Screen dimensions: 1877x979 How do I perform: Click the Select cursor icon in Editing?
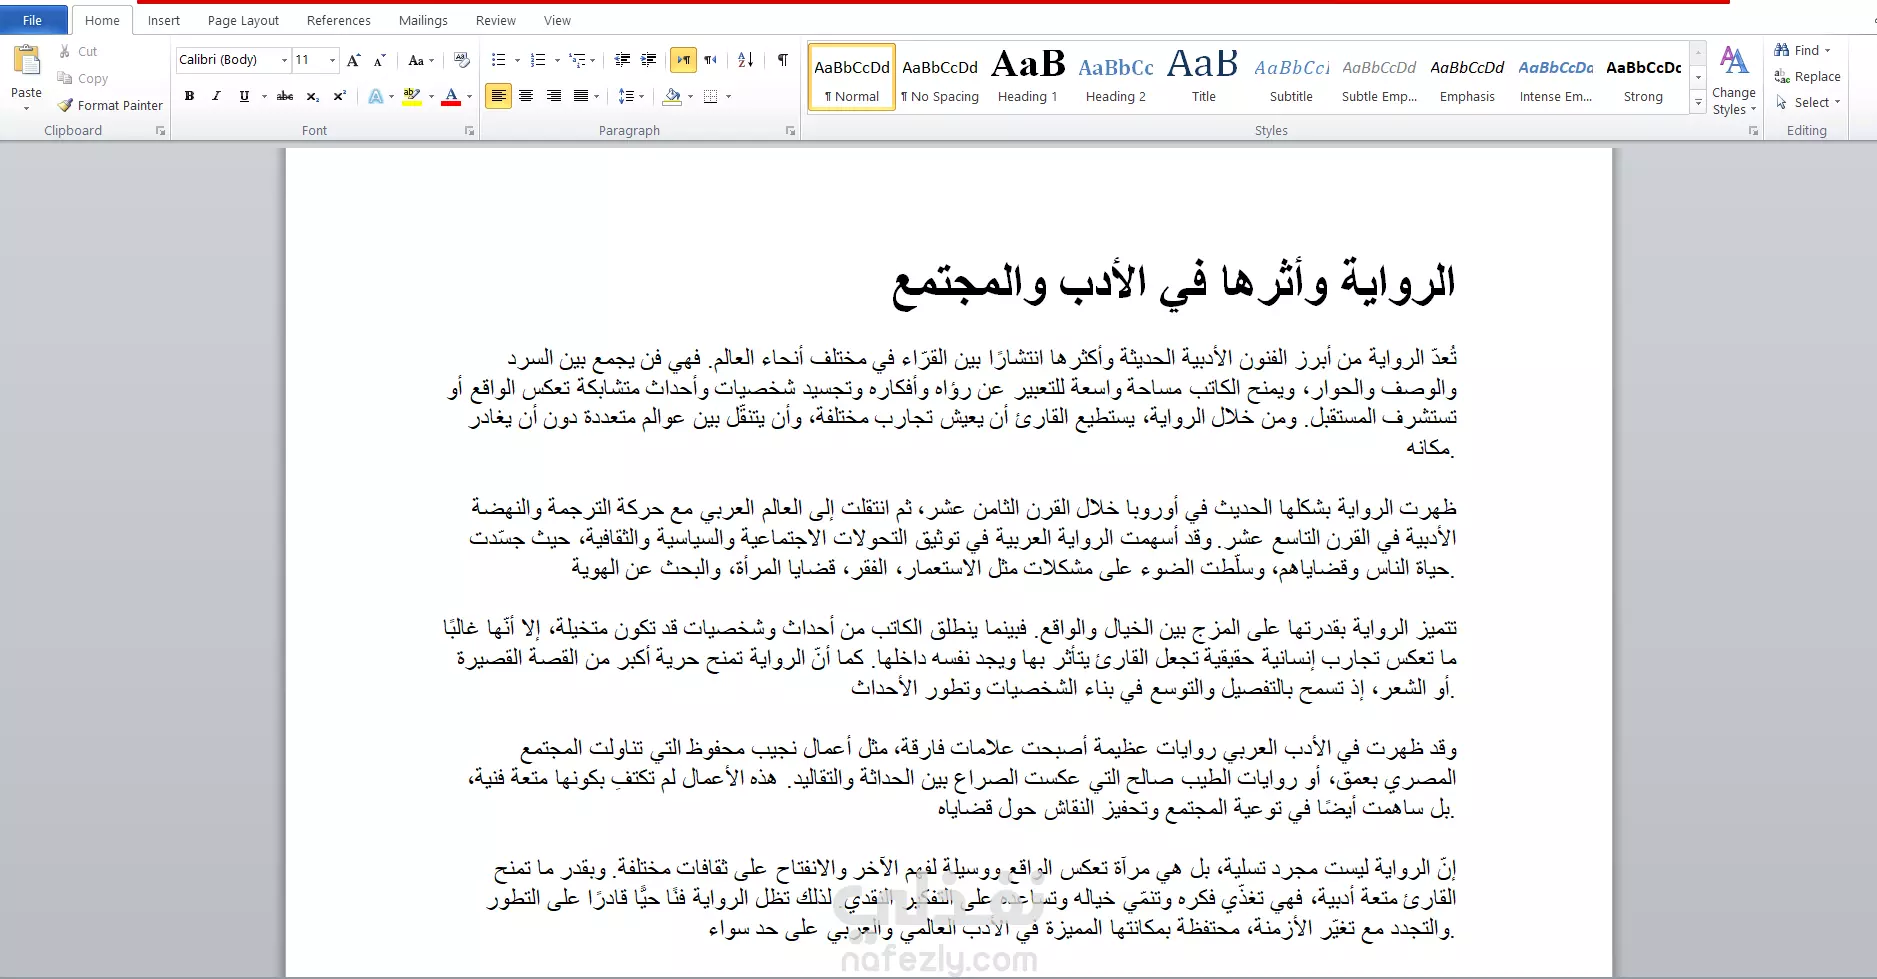tap(1782, 102)
